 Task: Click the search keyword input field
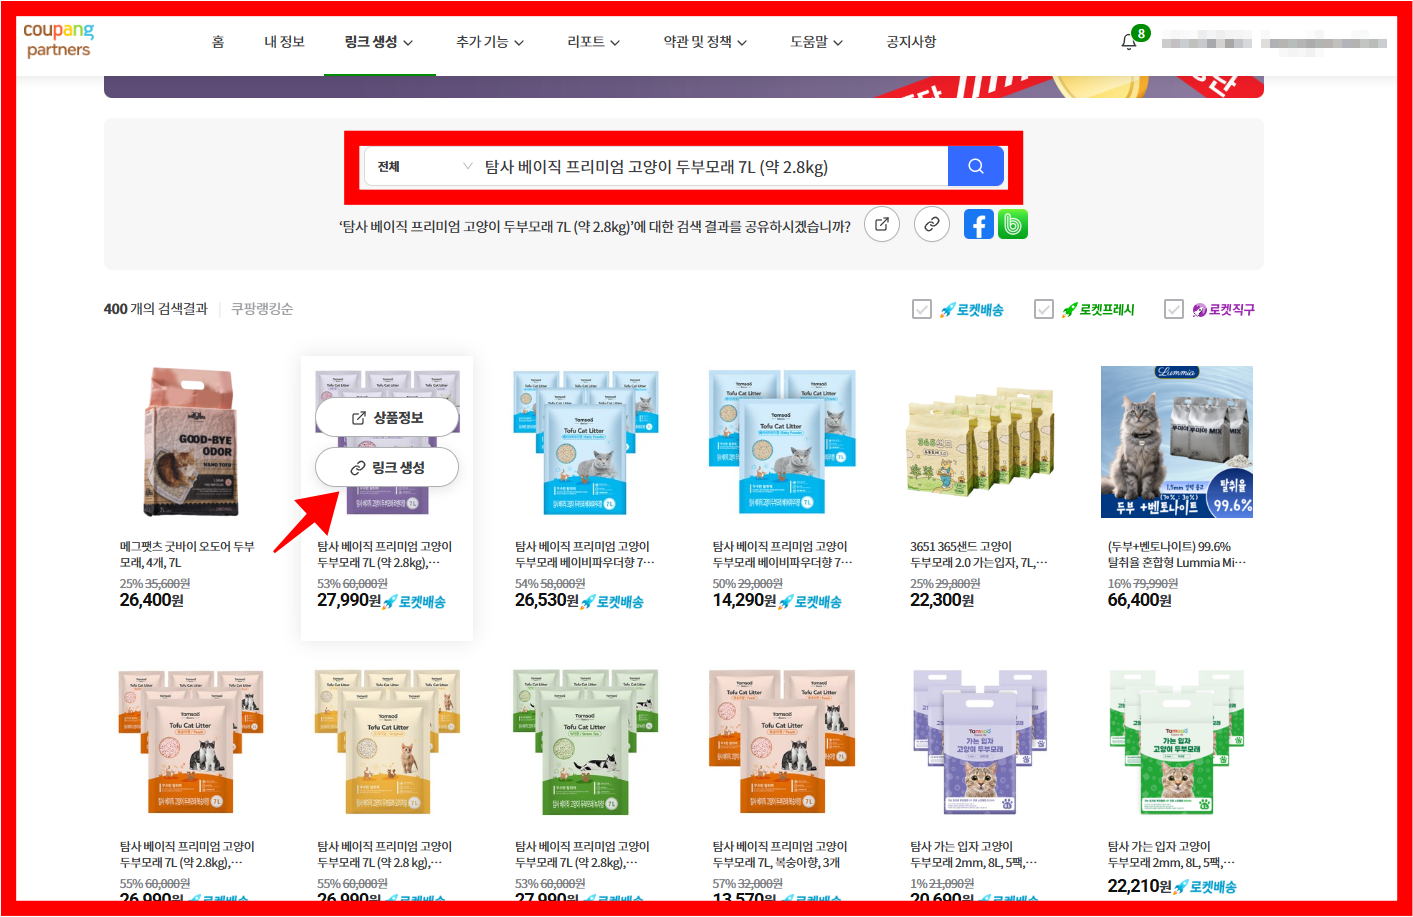click(714, 166)
